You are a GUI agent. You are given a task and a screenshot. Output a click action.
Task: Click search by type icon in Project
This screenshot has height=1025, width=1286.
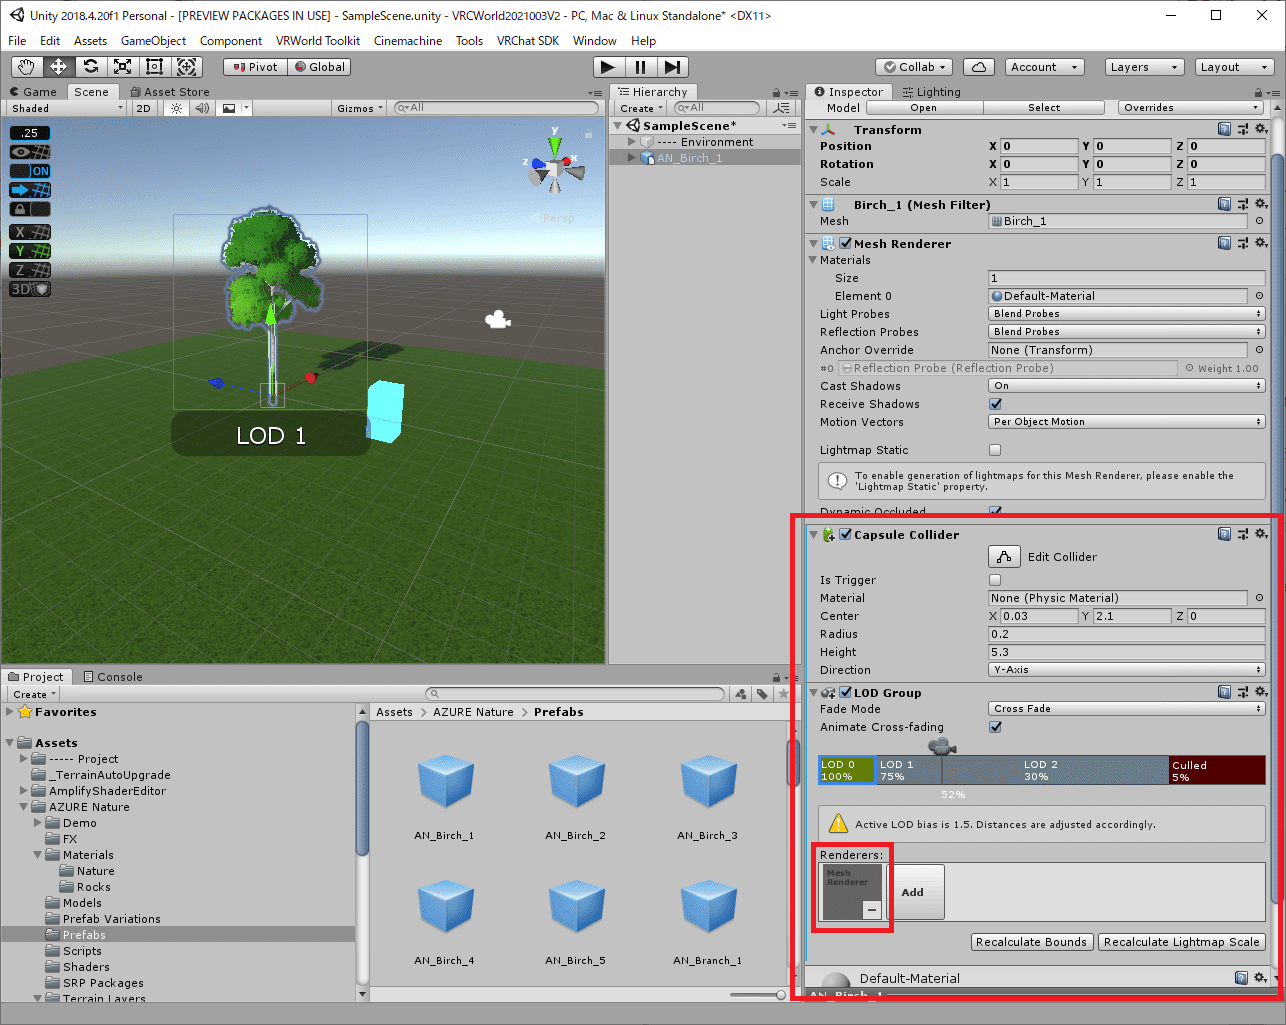point(740,694)
